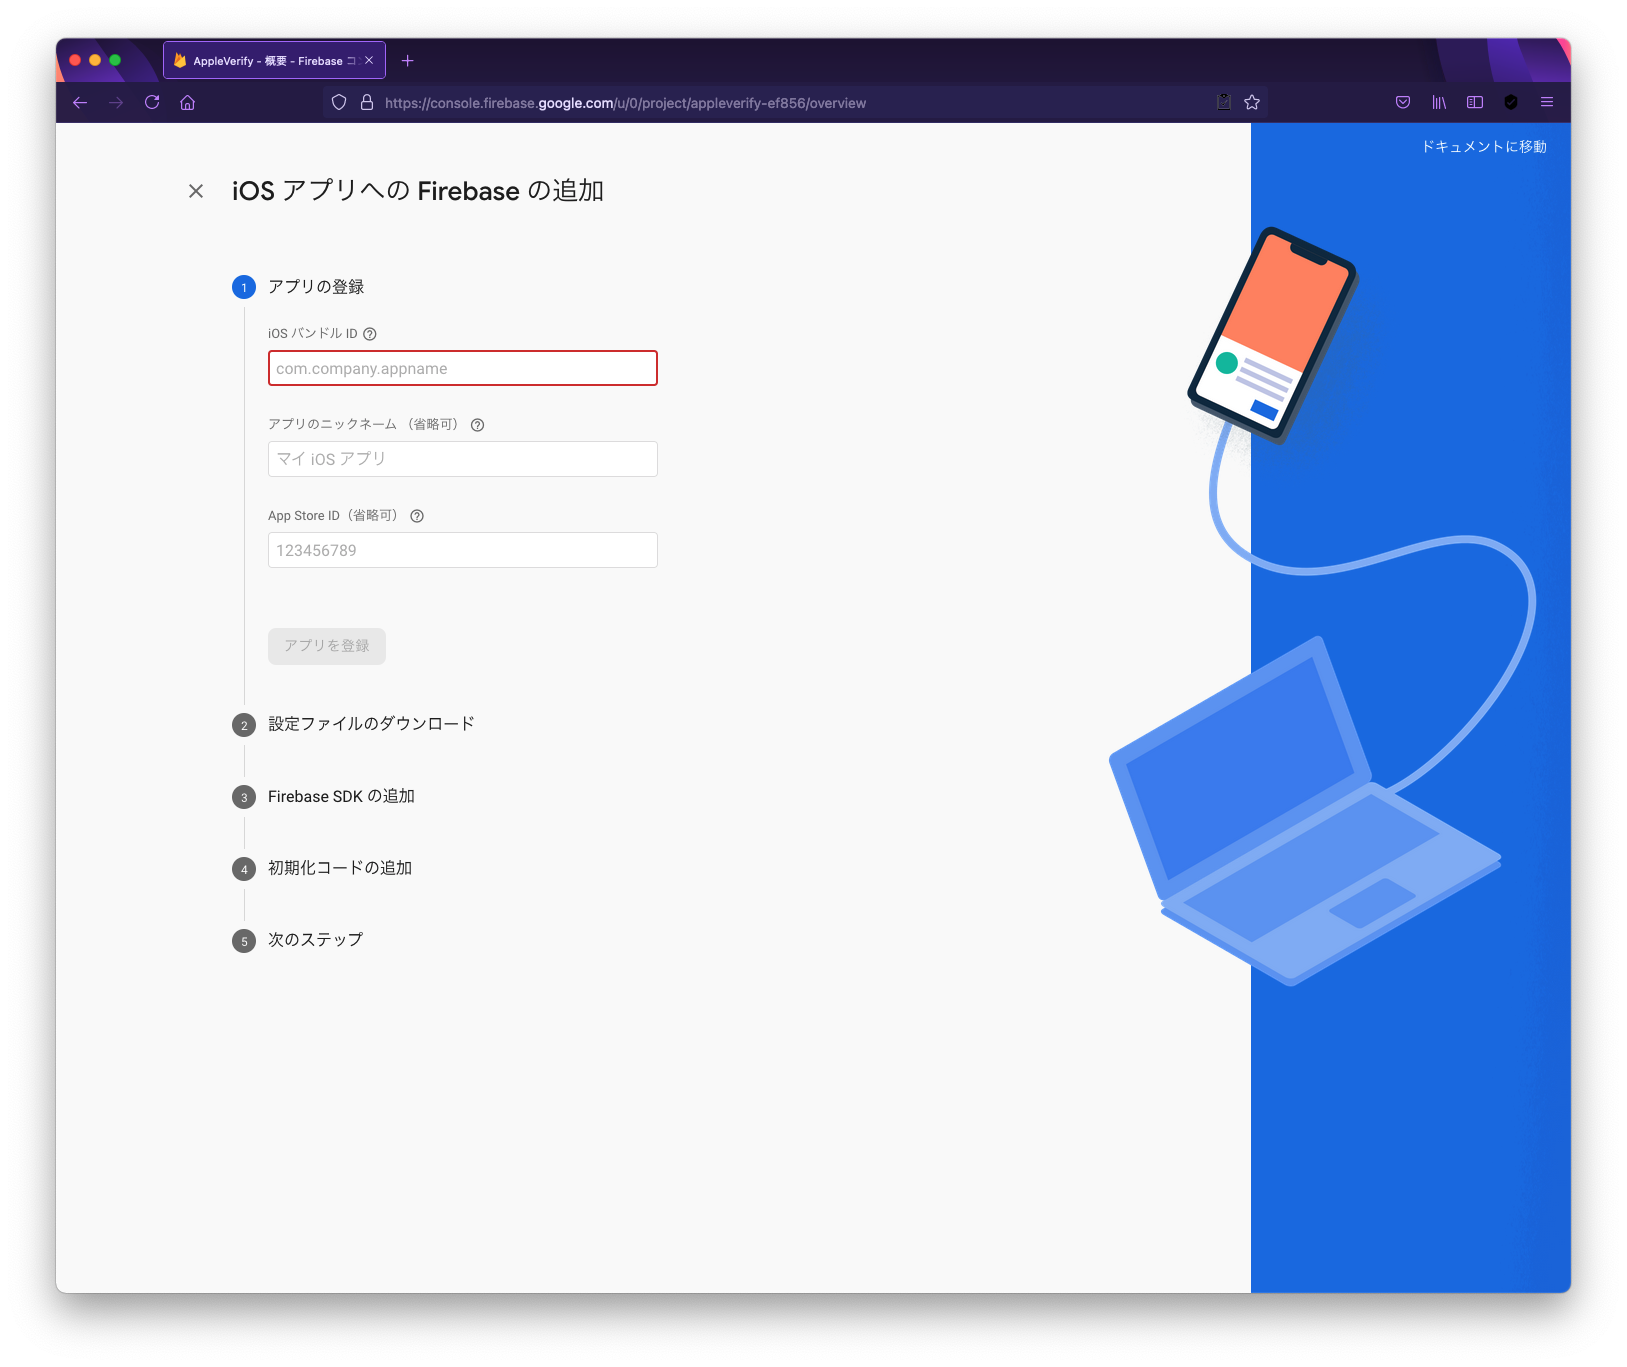Open the browser home page icon
Viewport: 1627px width, 1367px height.
(187, 102)
